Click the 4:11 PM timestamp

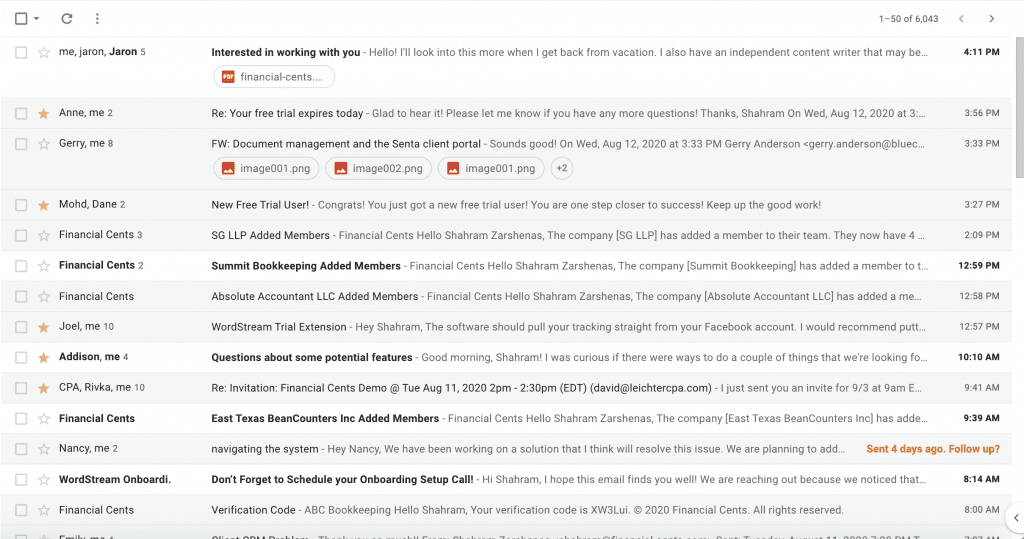(981, 52)
